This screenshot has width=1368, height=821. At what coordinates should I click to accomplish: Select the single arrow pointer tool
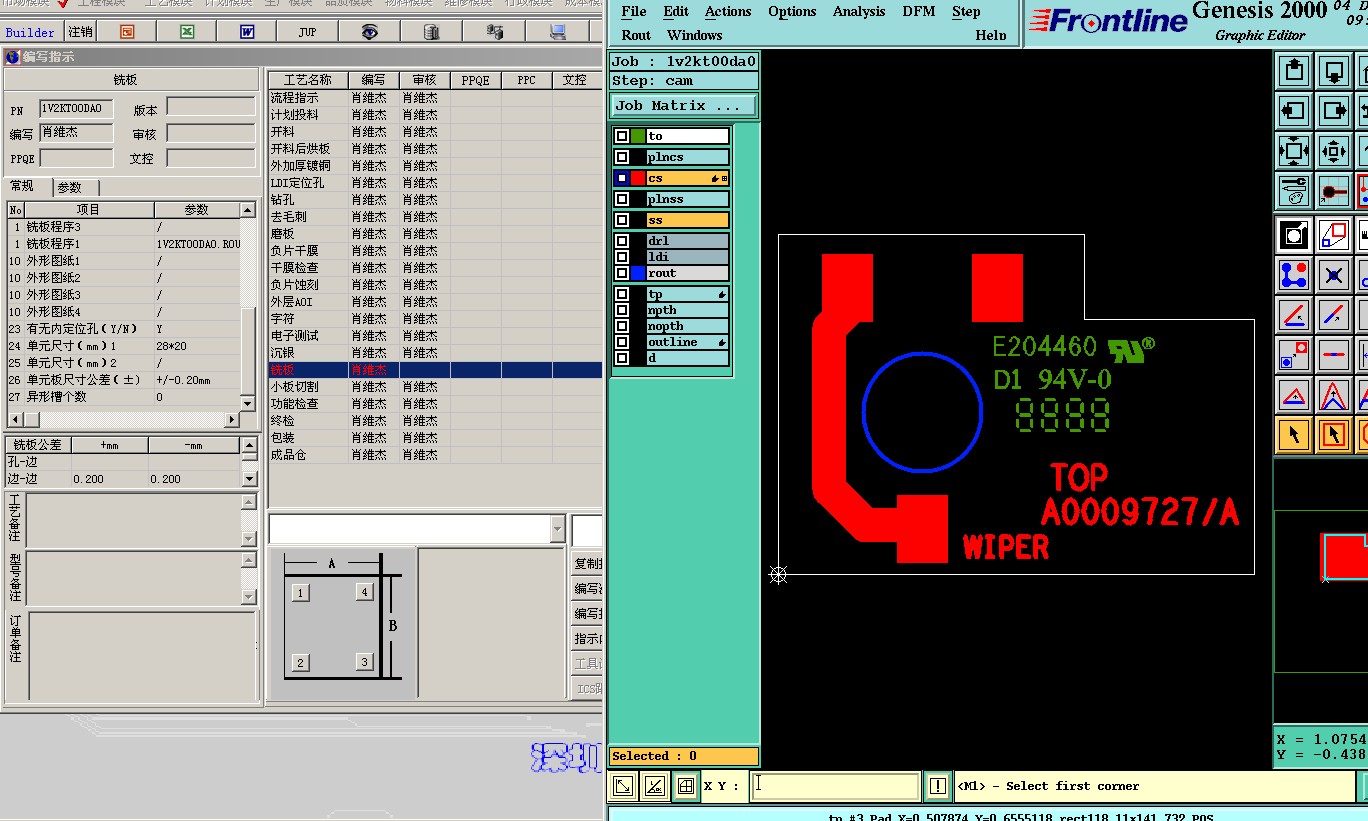[x=1294, y=435]
